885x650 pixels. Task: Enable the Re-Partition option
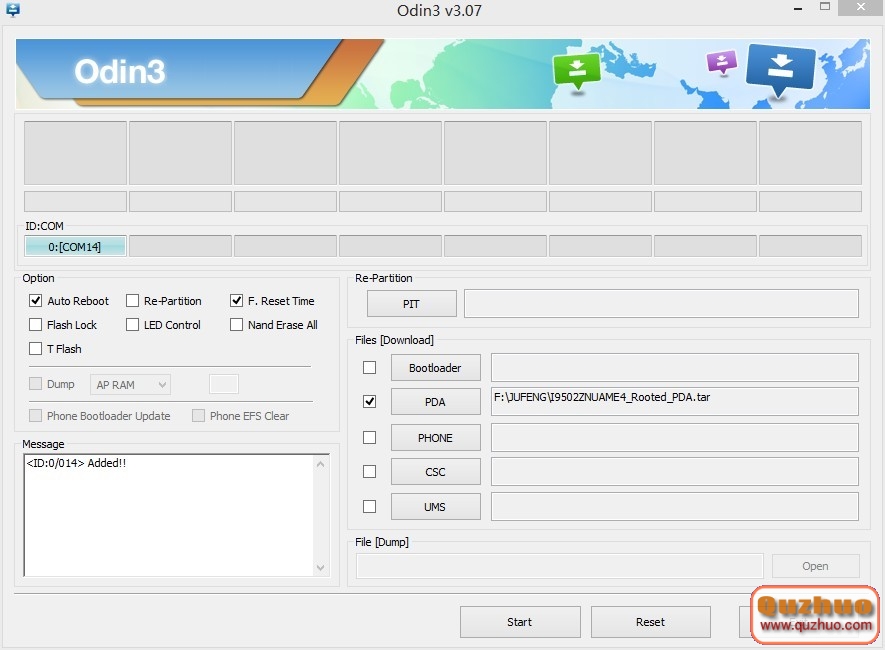click(x=132, y=301)
